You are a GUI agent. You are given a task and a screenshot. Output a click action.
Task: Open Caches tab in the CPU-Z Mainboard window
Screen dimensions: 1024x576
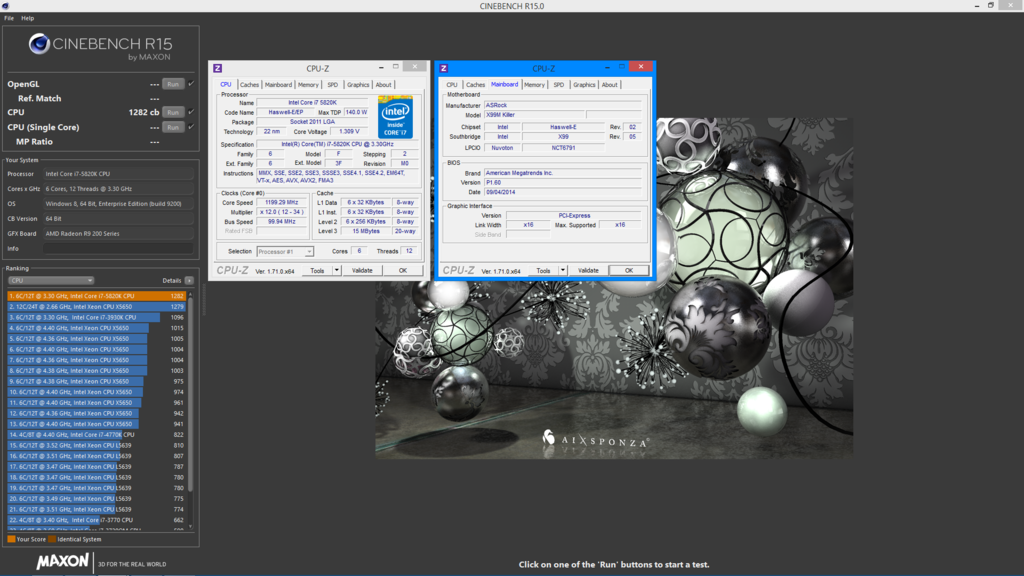(x=475, y=85)
